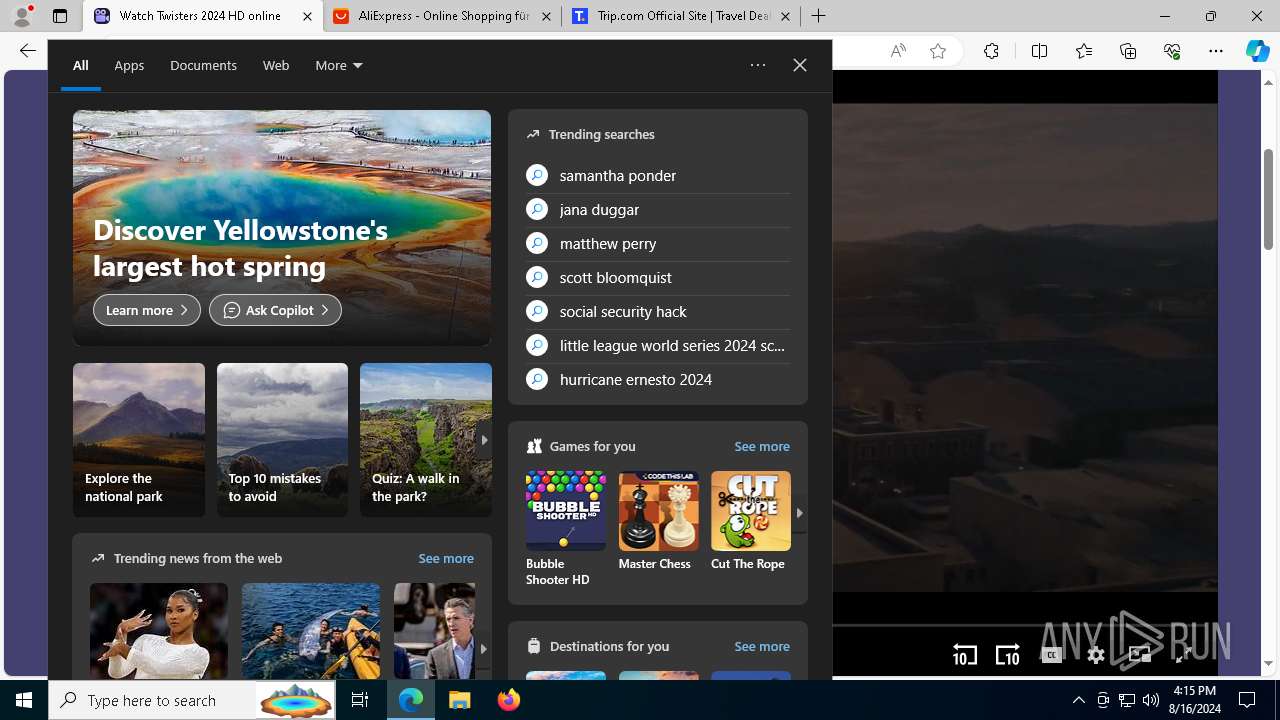Open Task View on taskbar
The image size is (1280, 720).
(360, 700)
